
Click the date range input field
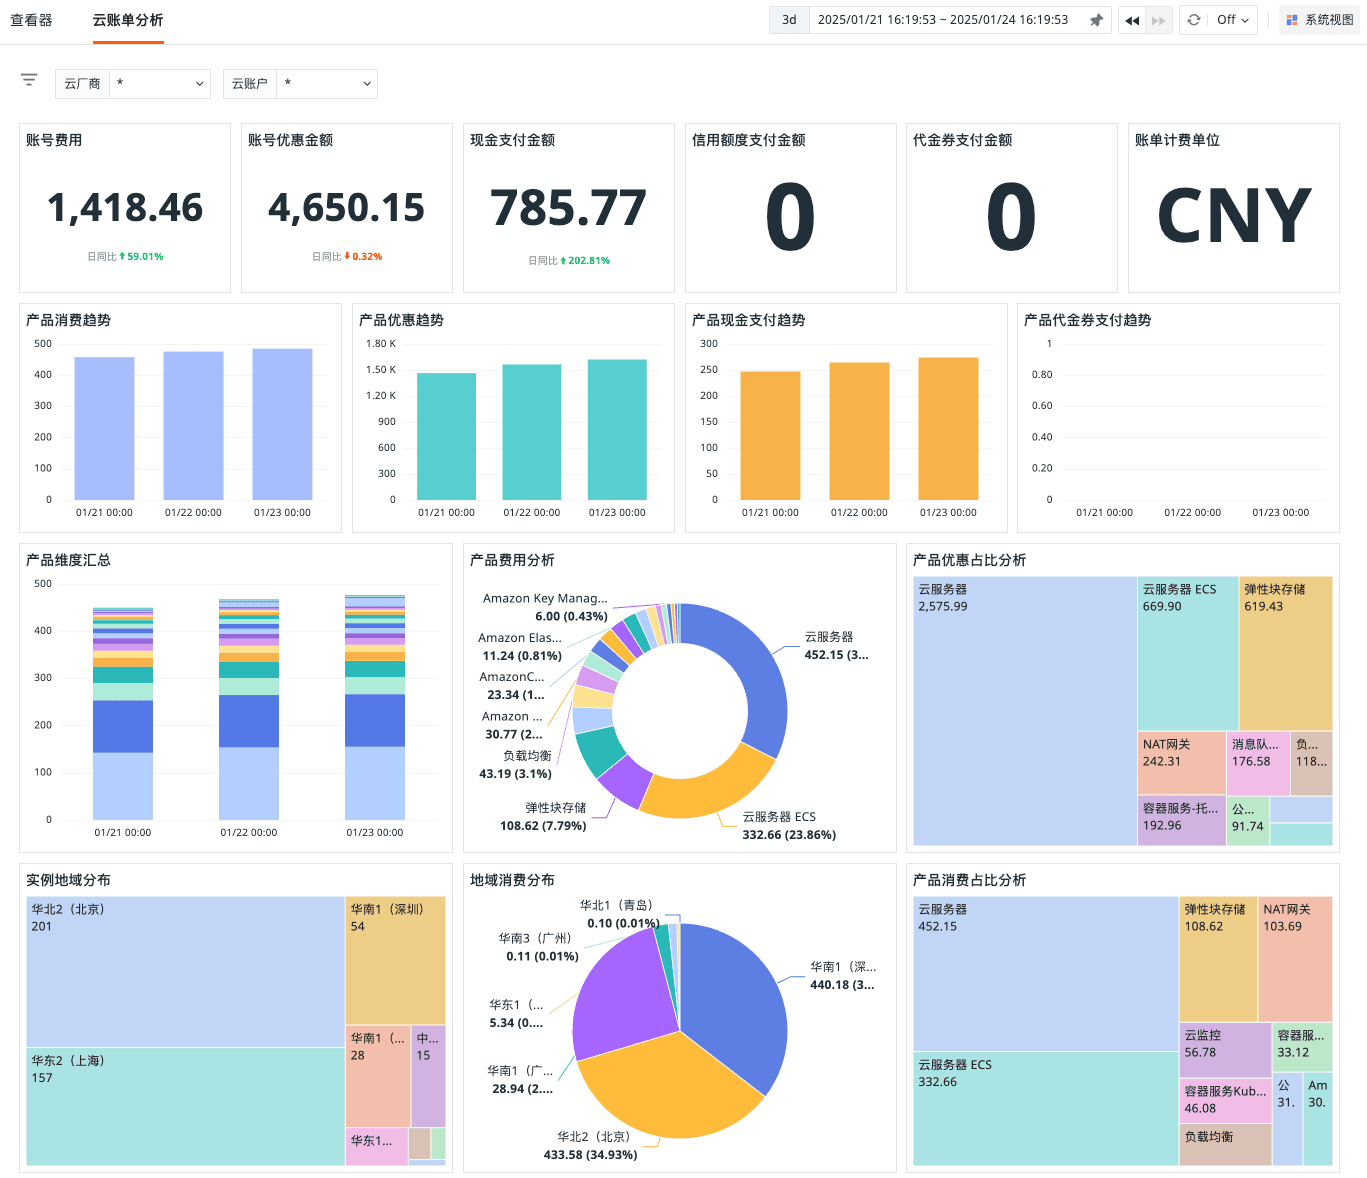942,20
